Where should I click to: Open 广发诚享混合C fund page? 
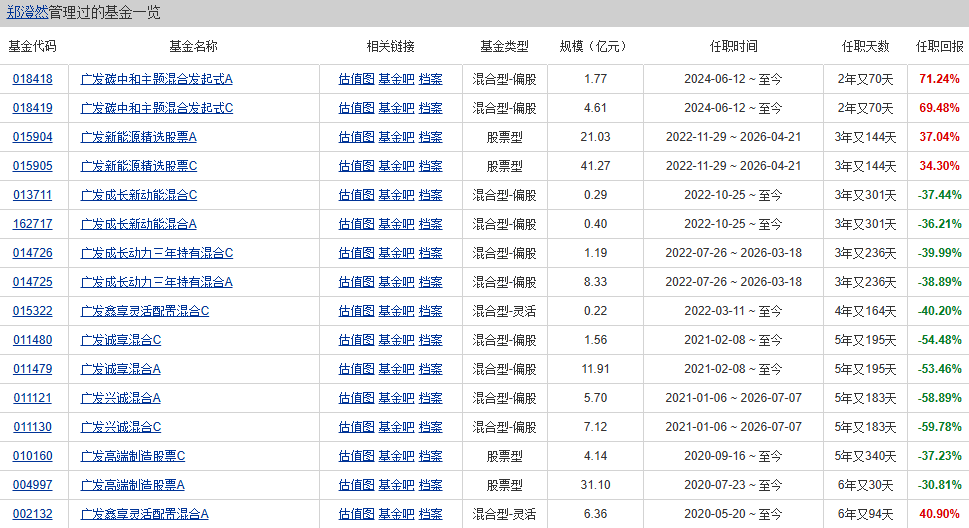[121, 341]
